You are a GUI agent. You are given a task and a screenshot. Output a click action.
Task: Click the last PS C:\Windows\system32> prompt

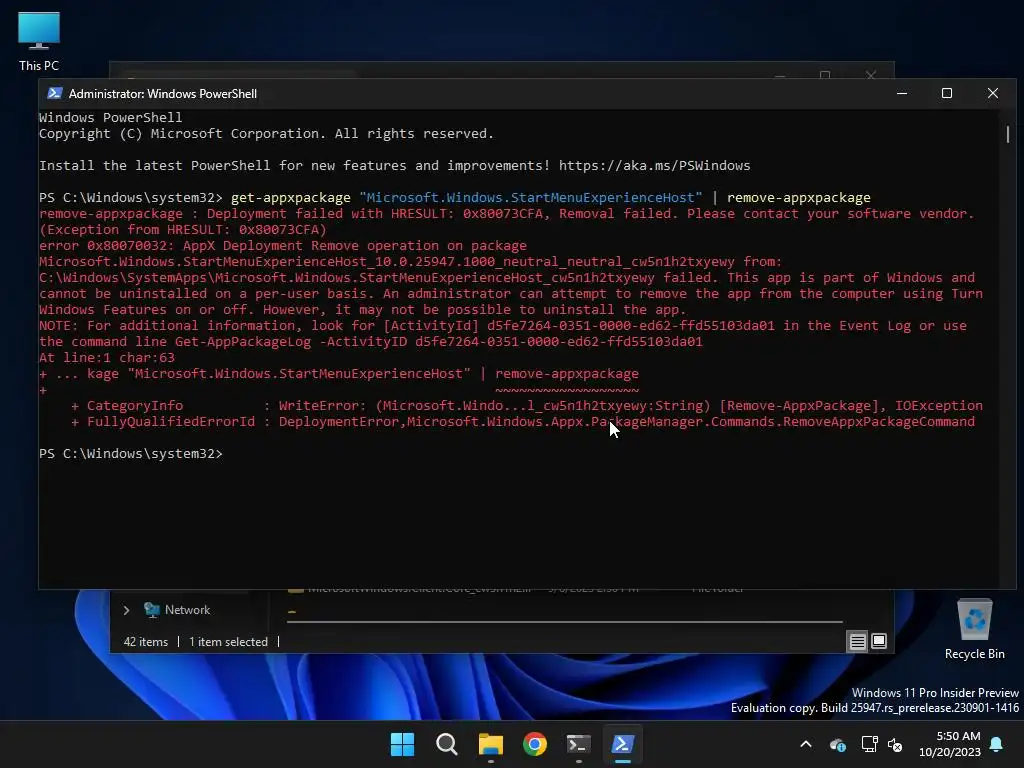(131, 454)
